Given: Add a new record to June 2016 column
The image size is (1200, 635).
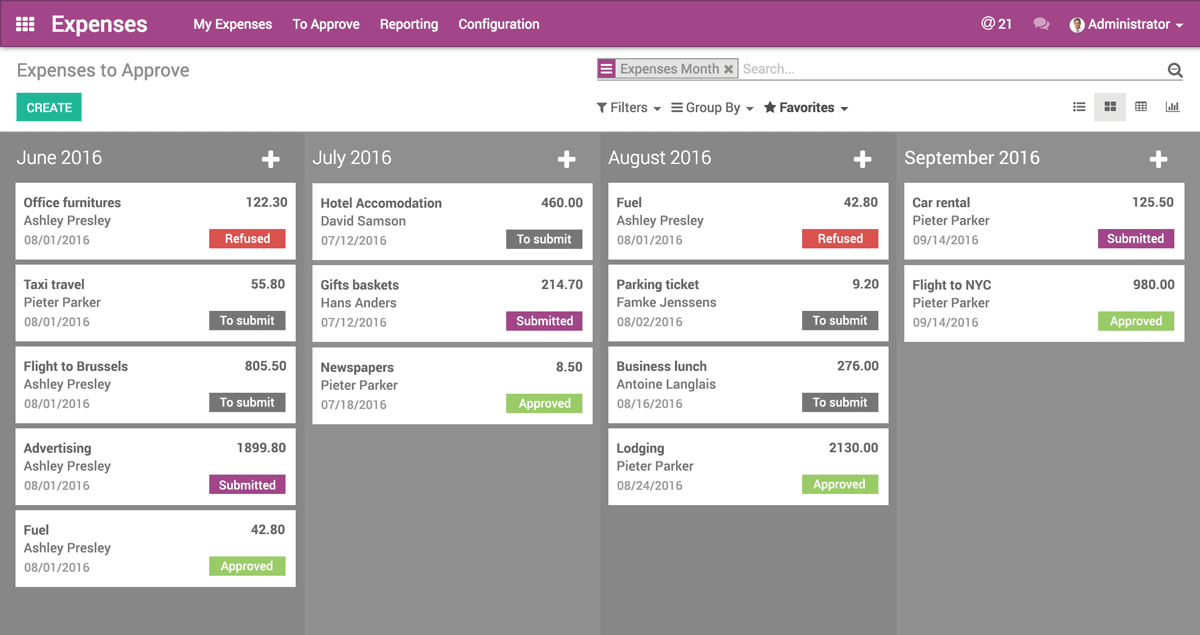Looking at the screenshot, I should 270,158.
